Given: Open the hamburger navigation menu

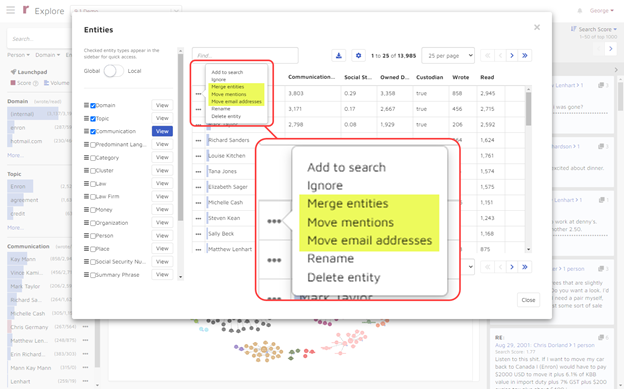Looking at the screenshot, I should click(x=11, y=10).
